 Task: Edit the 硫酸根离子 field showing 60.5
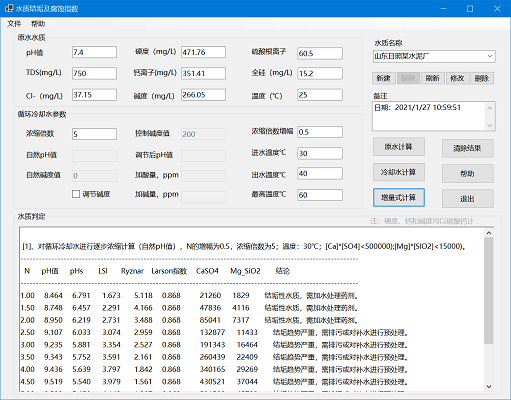320,53
